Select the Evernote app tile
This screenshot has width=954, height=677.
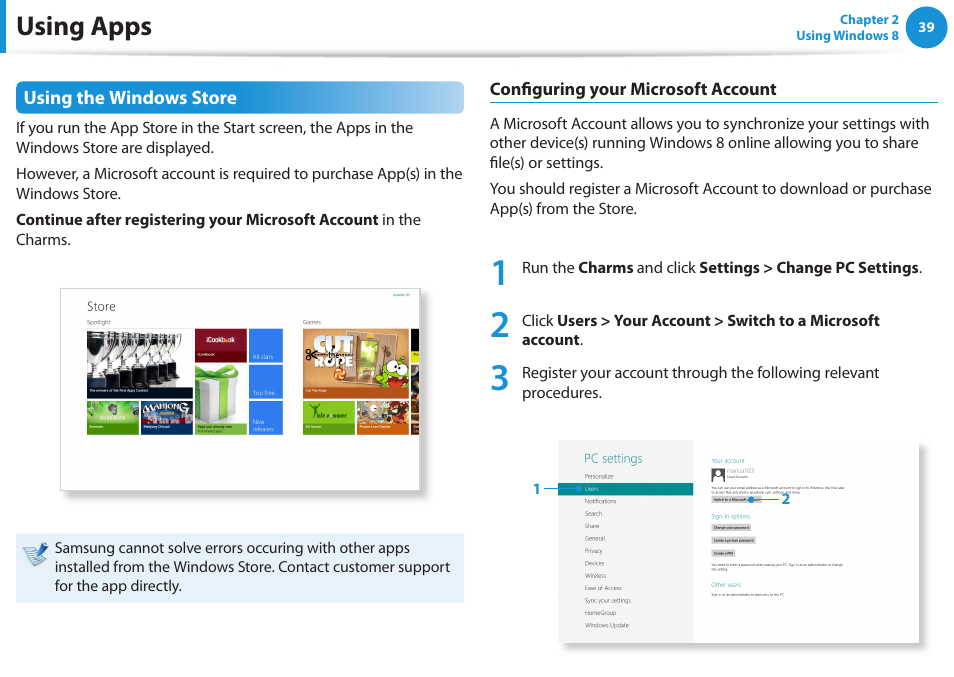coord(112,417)
